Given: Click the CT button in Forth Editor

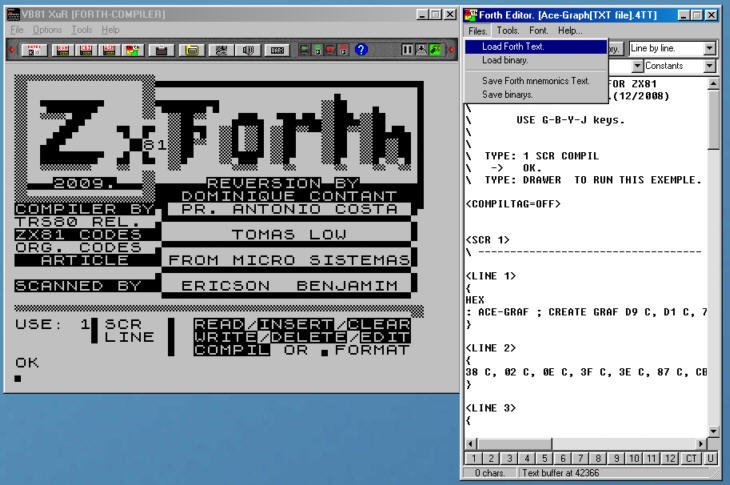Looking at the screenshot, I should tap(691, 458).
